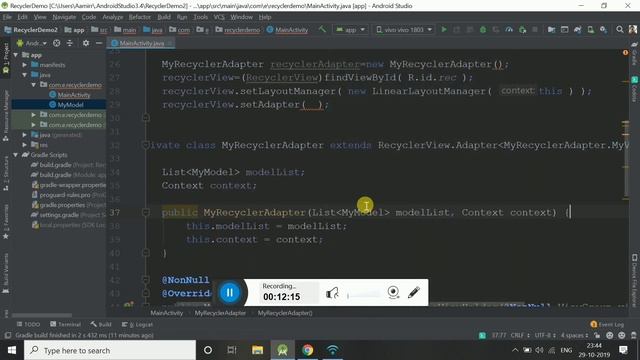Open Search Everywhere magnifier icon

pyautogui.click(x=620, y=30)
